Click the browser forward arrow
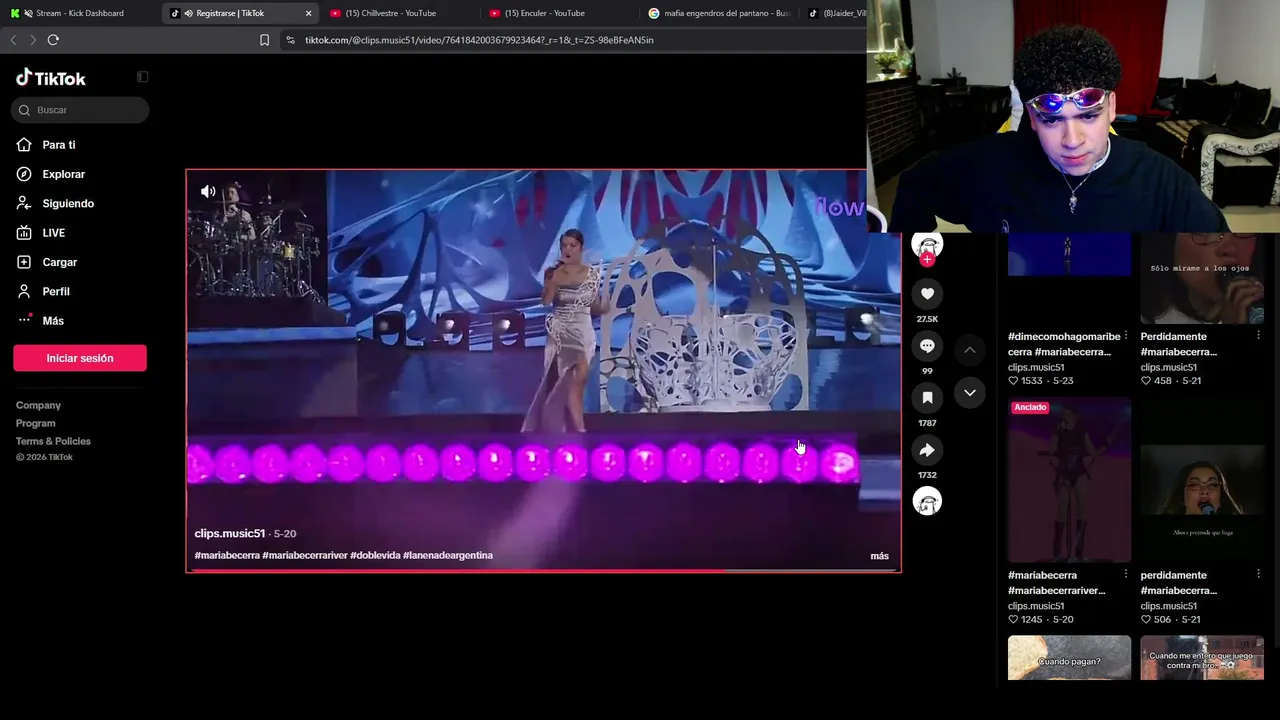 click(x=33, y=40)
